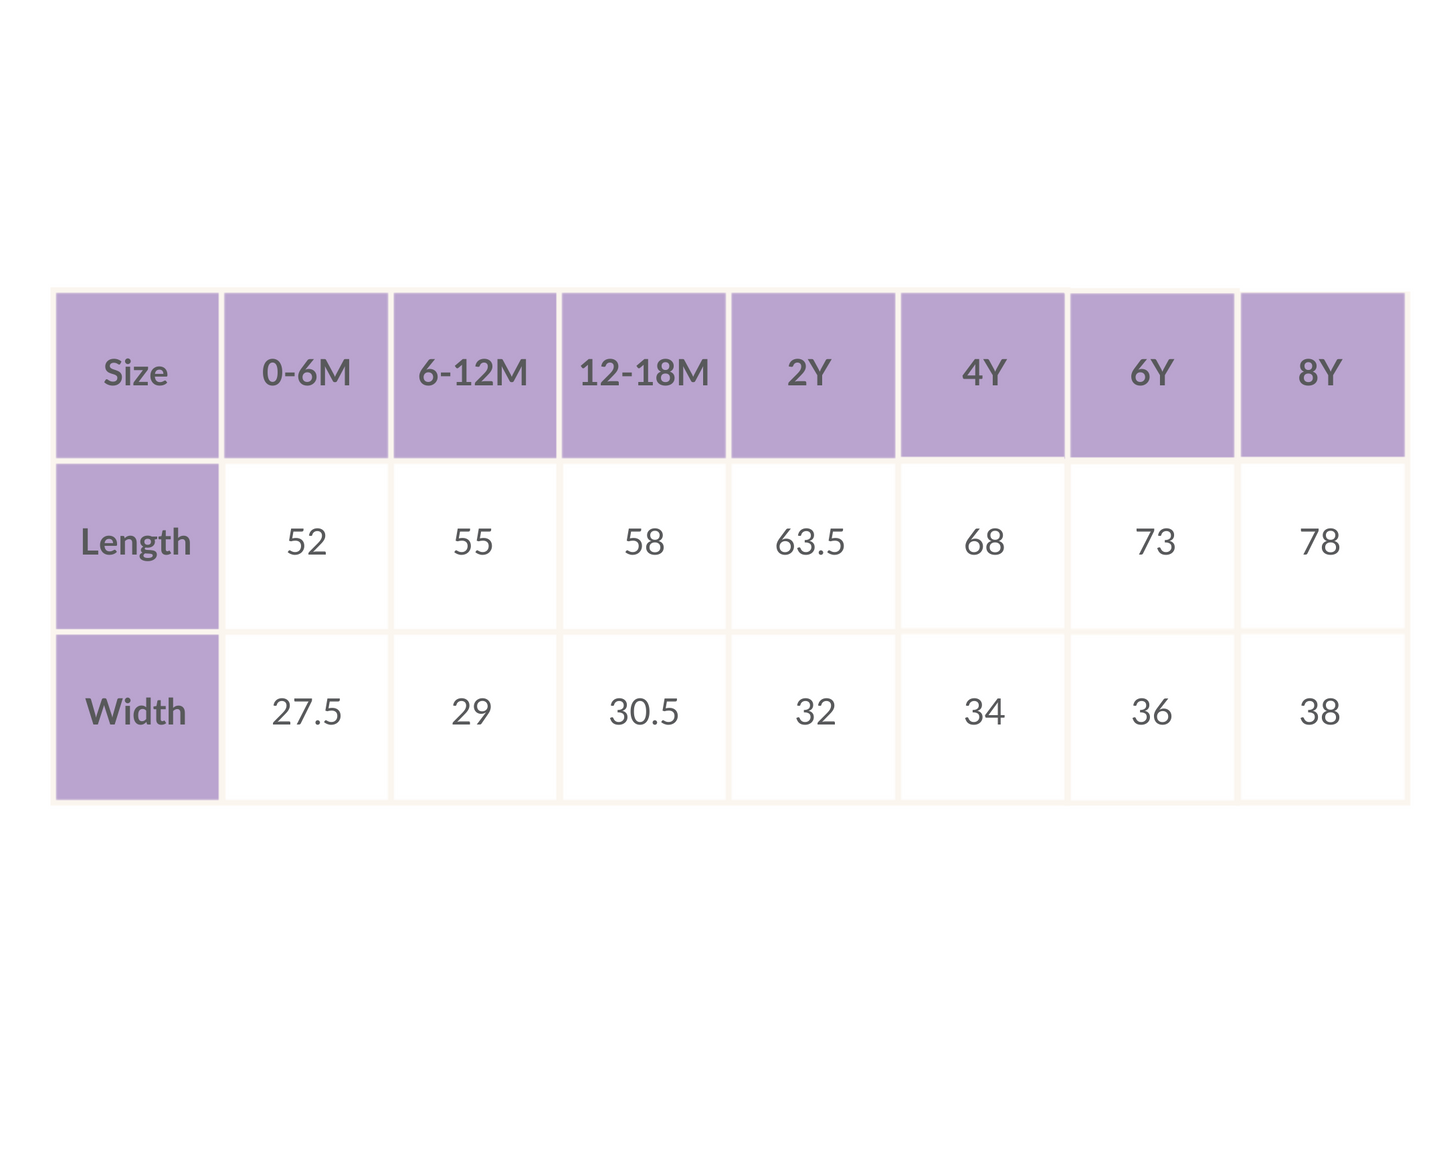Image resolution: width=1445 pixels, height=1156 pixels.
Task: Select the 12-18M column header
Action: click(644, 374)
